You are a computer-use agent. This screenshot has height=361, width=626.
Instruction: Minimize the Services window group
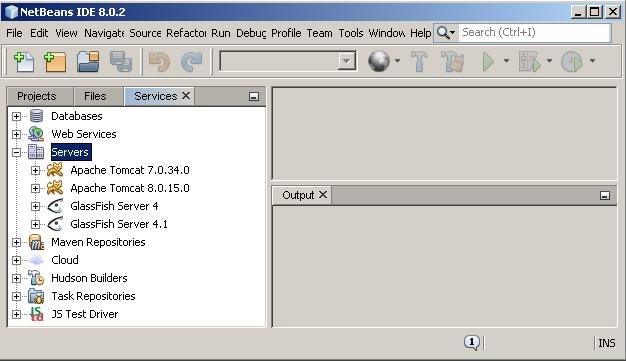[254, 96]
